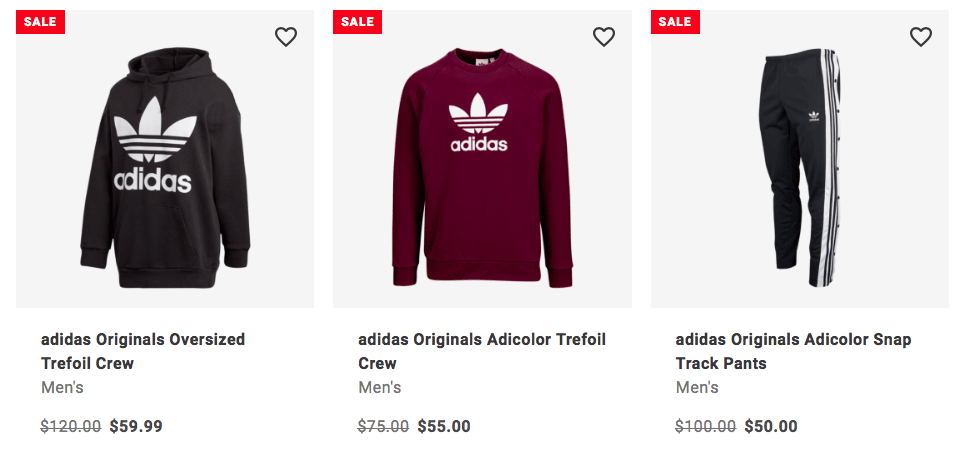The image size is (961, 455).
Task: Click the $50.00 sale price
Action: click(771, 426)
